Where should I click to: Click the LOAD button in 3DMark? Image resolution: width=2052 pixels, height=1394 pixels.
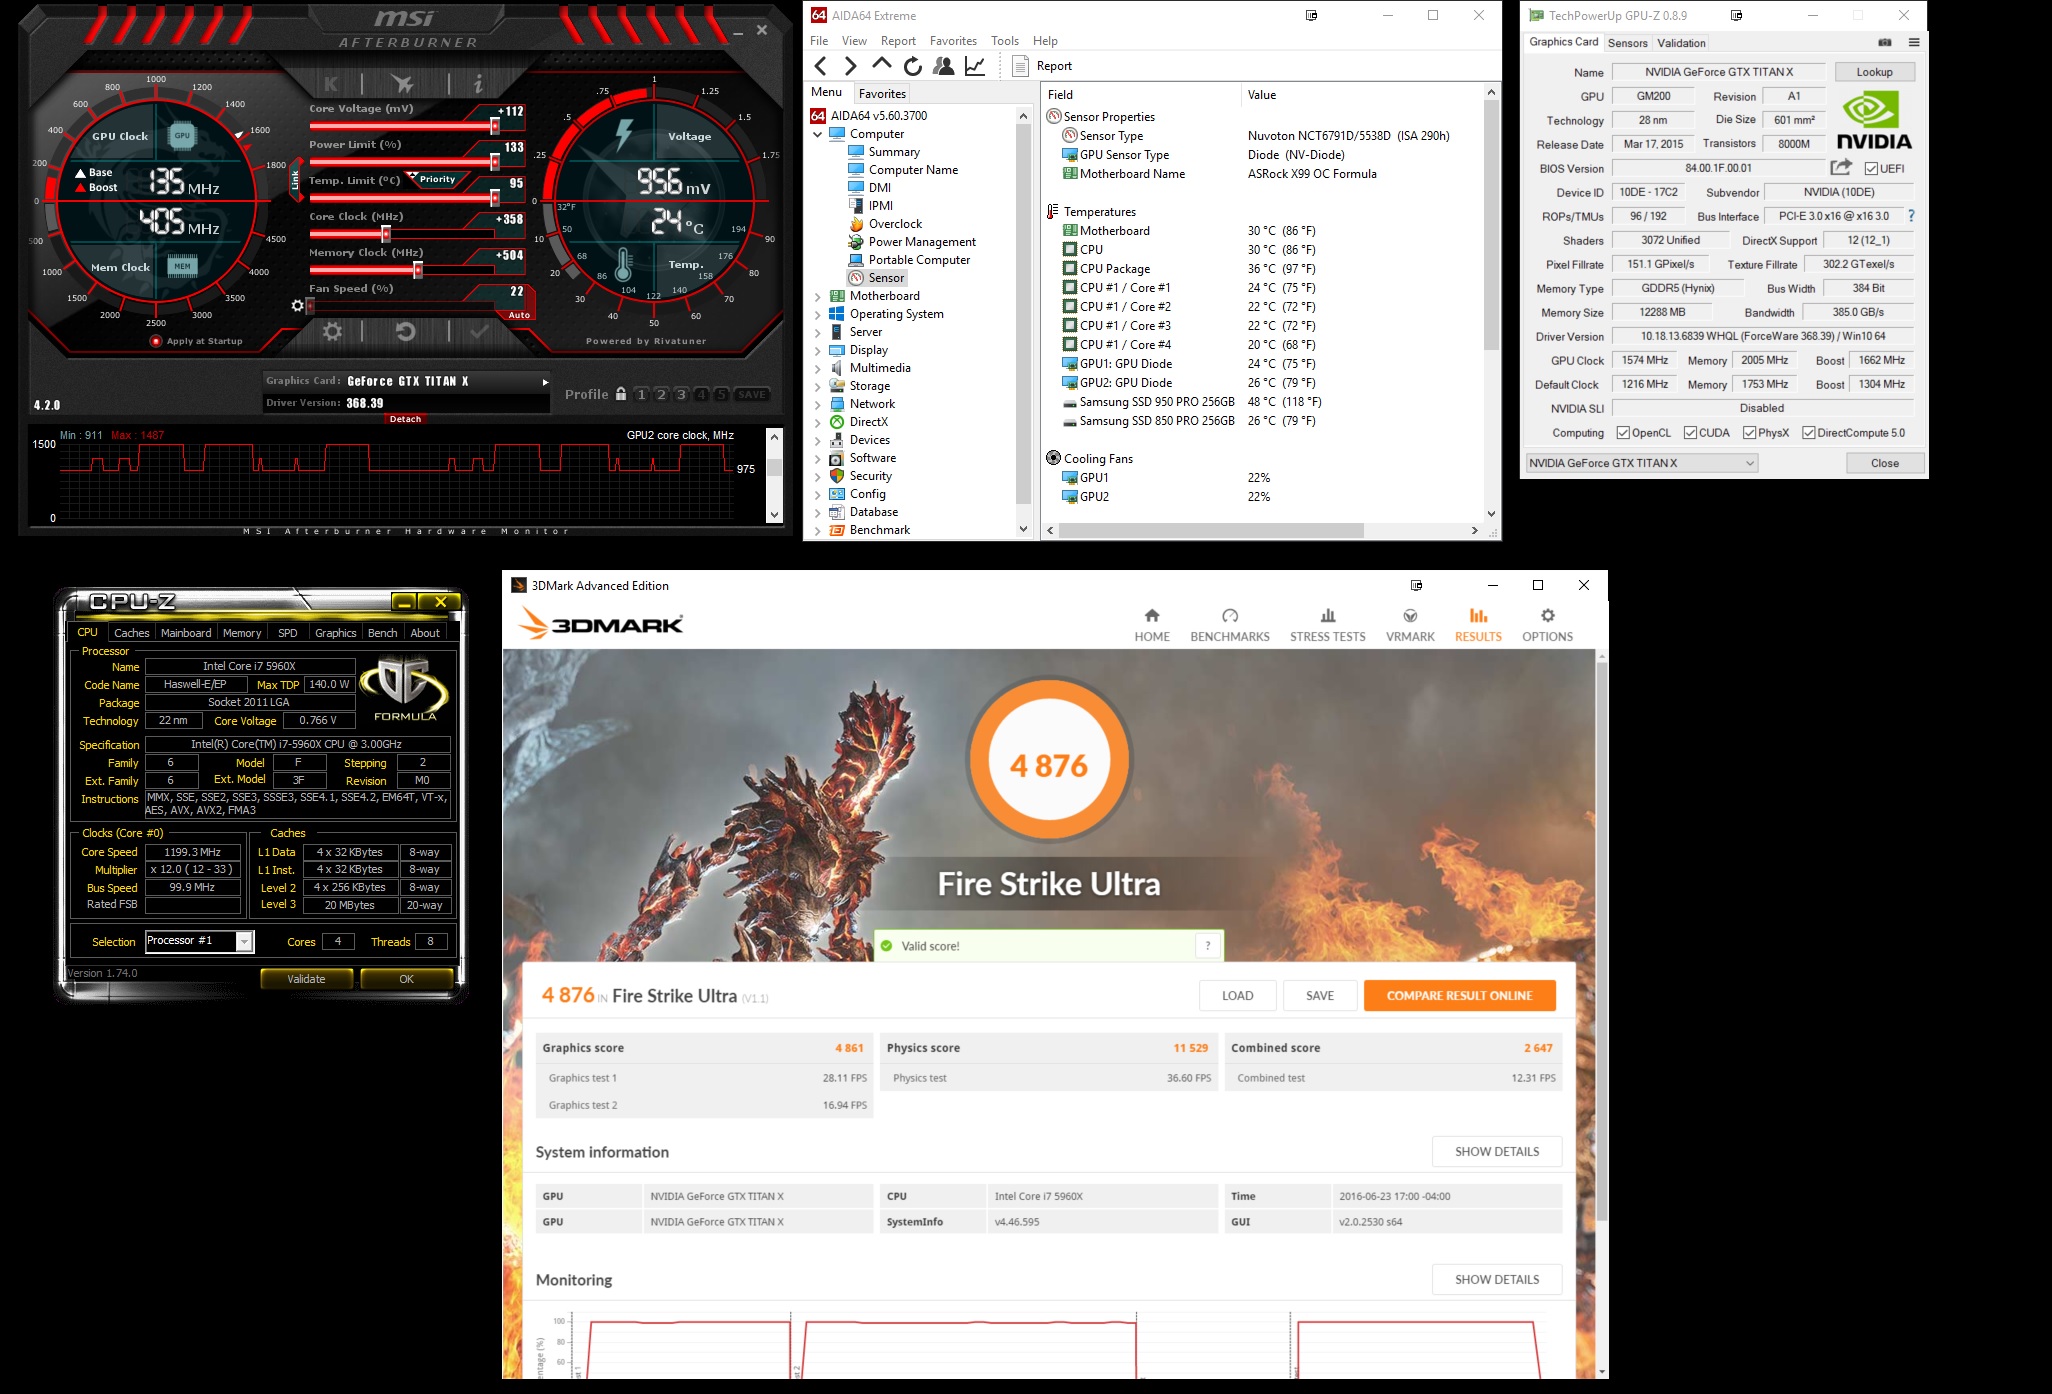[1238, 996]
